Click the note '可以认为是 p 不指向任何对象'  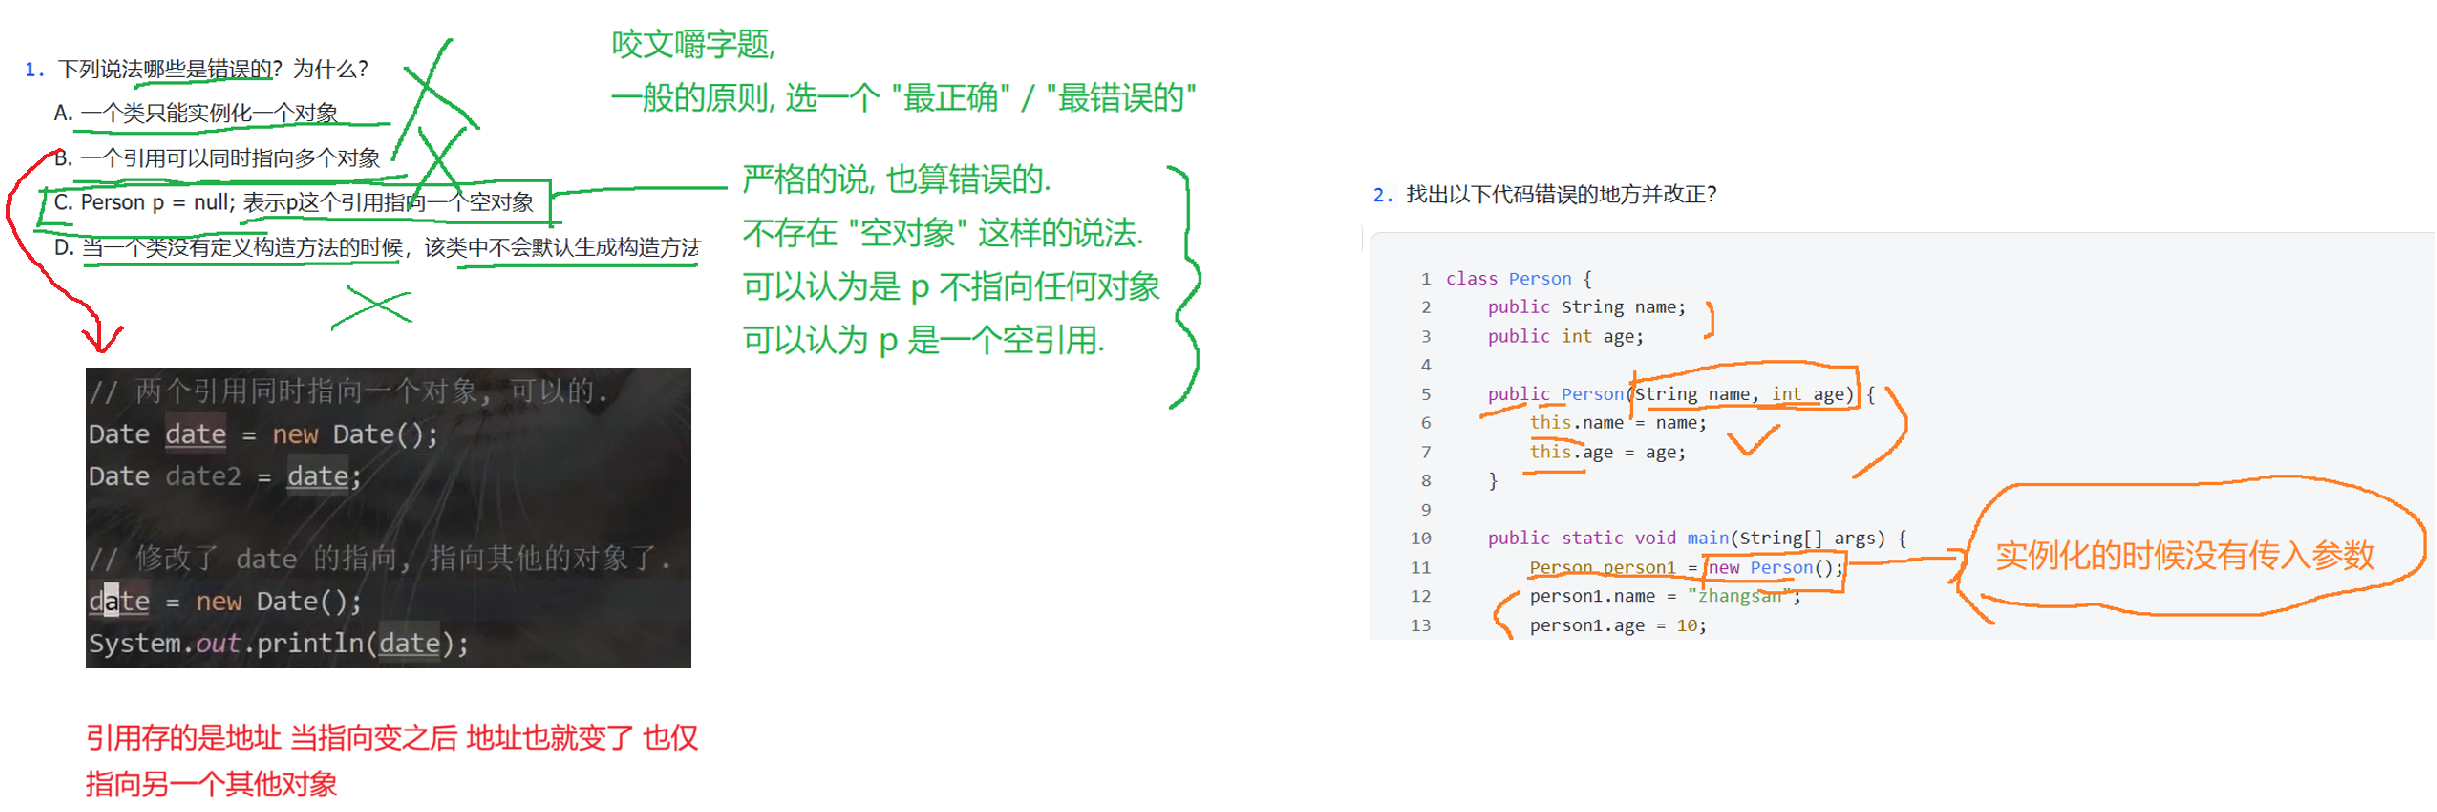tap(951, 287)
